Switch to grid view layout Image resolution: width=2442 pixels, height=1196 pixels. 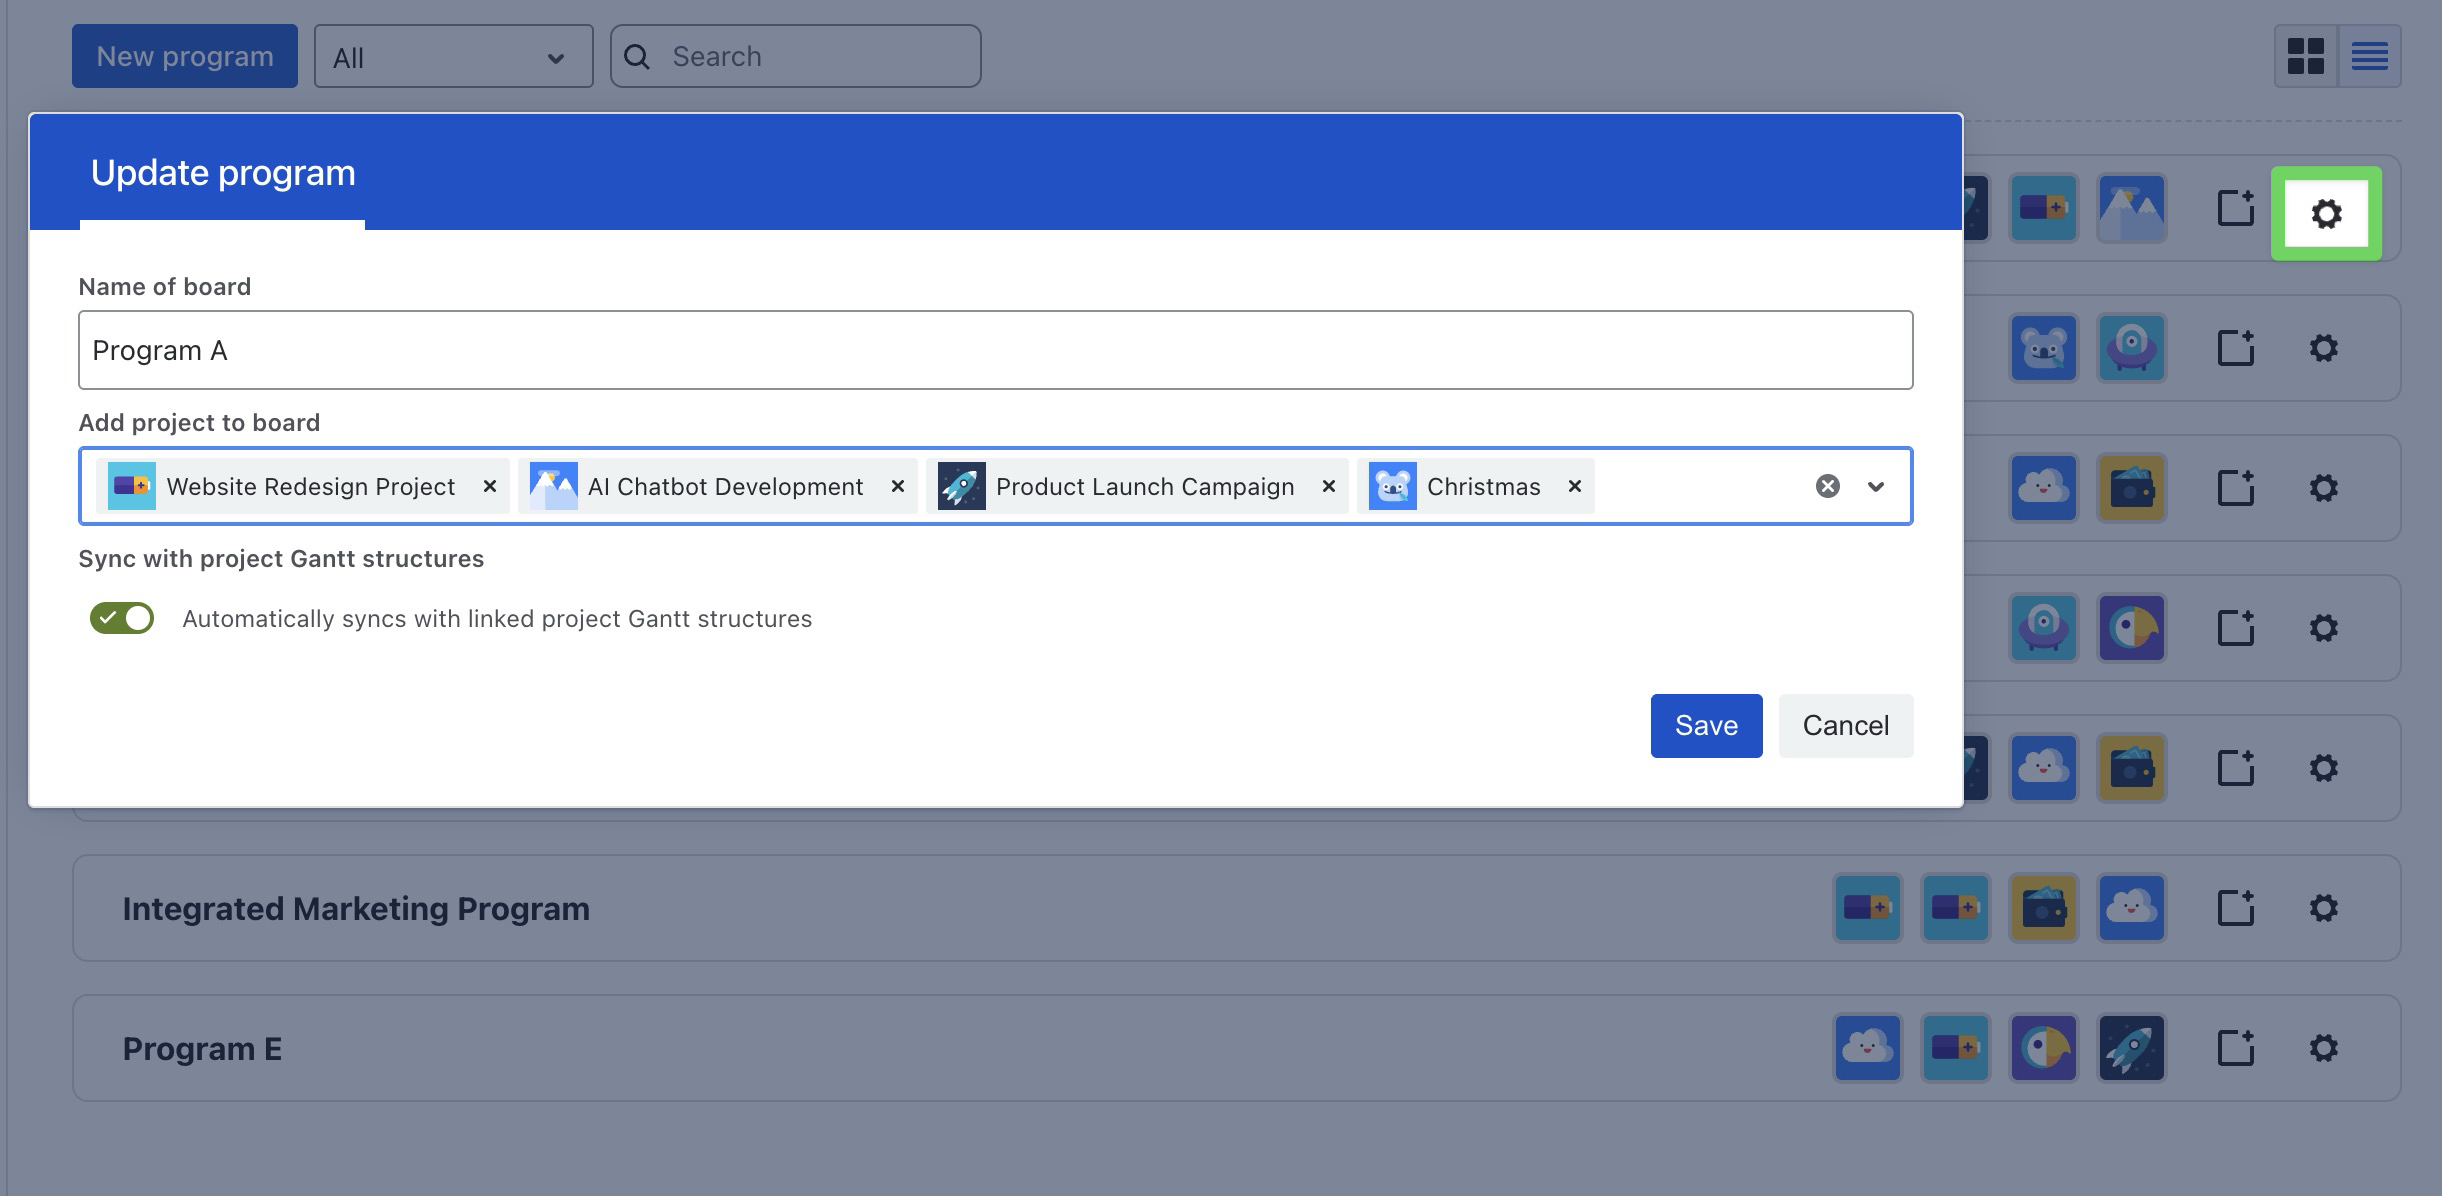pyautogui.click(x=2305, y=56)
